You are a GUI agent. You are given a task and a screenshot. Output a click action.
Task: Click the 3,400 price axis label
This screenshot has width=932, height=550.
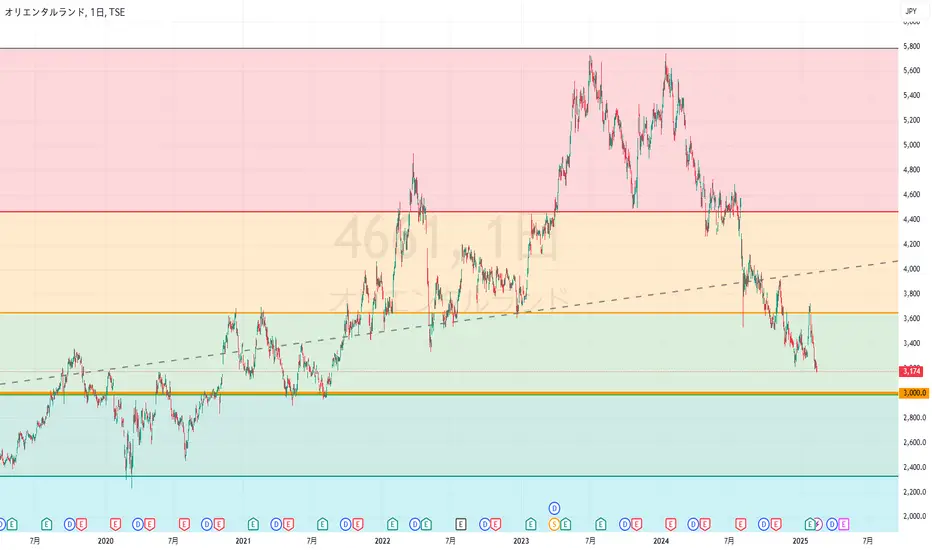(x=911, y=344)
